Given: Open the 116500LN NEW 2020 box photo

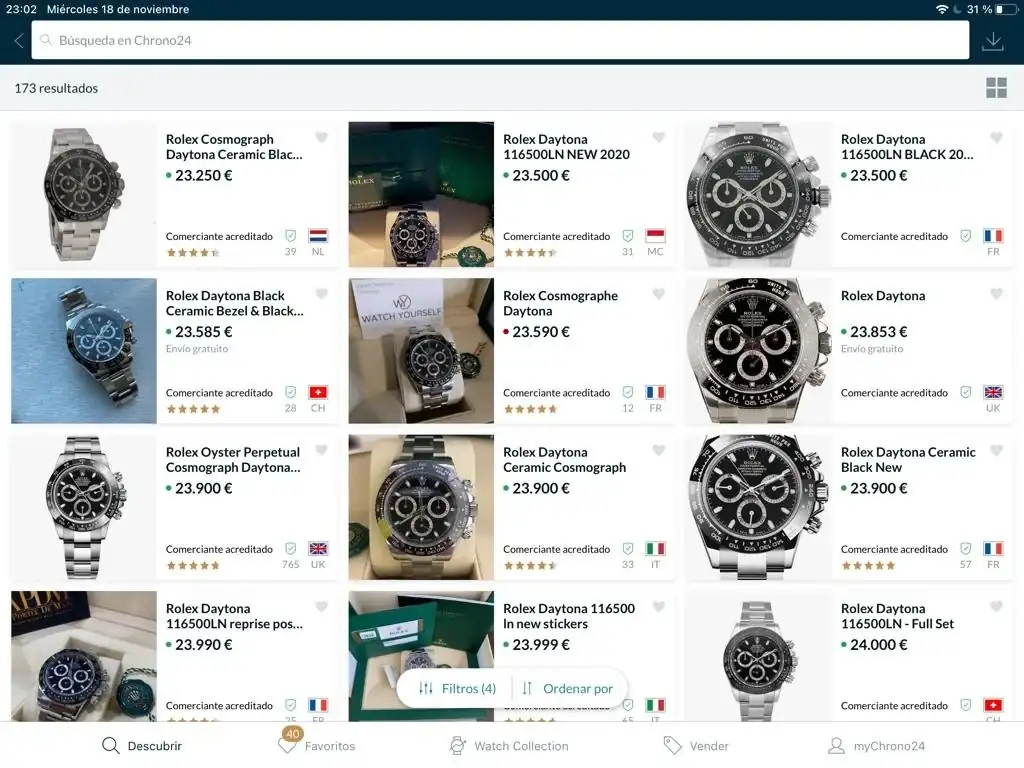Looking at the screenshot, I should coord(421,195).
